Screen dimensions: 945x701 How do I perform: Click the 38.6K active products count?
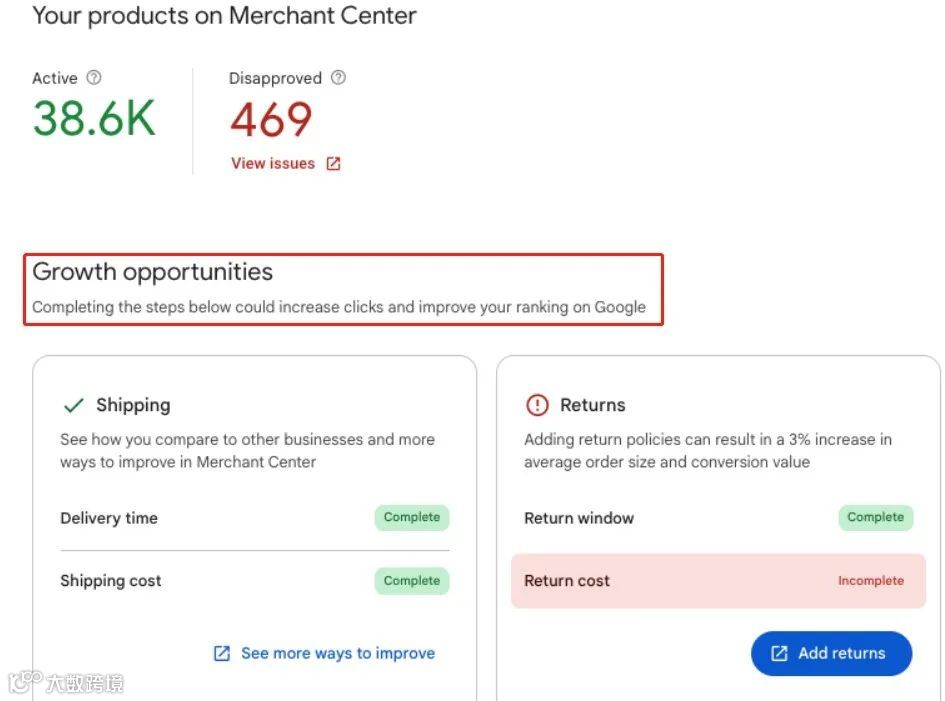pos(94,119)
